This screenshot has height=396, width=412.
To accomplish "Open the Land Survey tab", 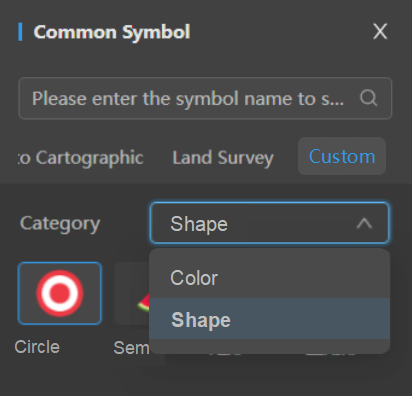I will coord(223,157).
